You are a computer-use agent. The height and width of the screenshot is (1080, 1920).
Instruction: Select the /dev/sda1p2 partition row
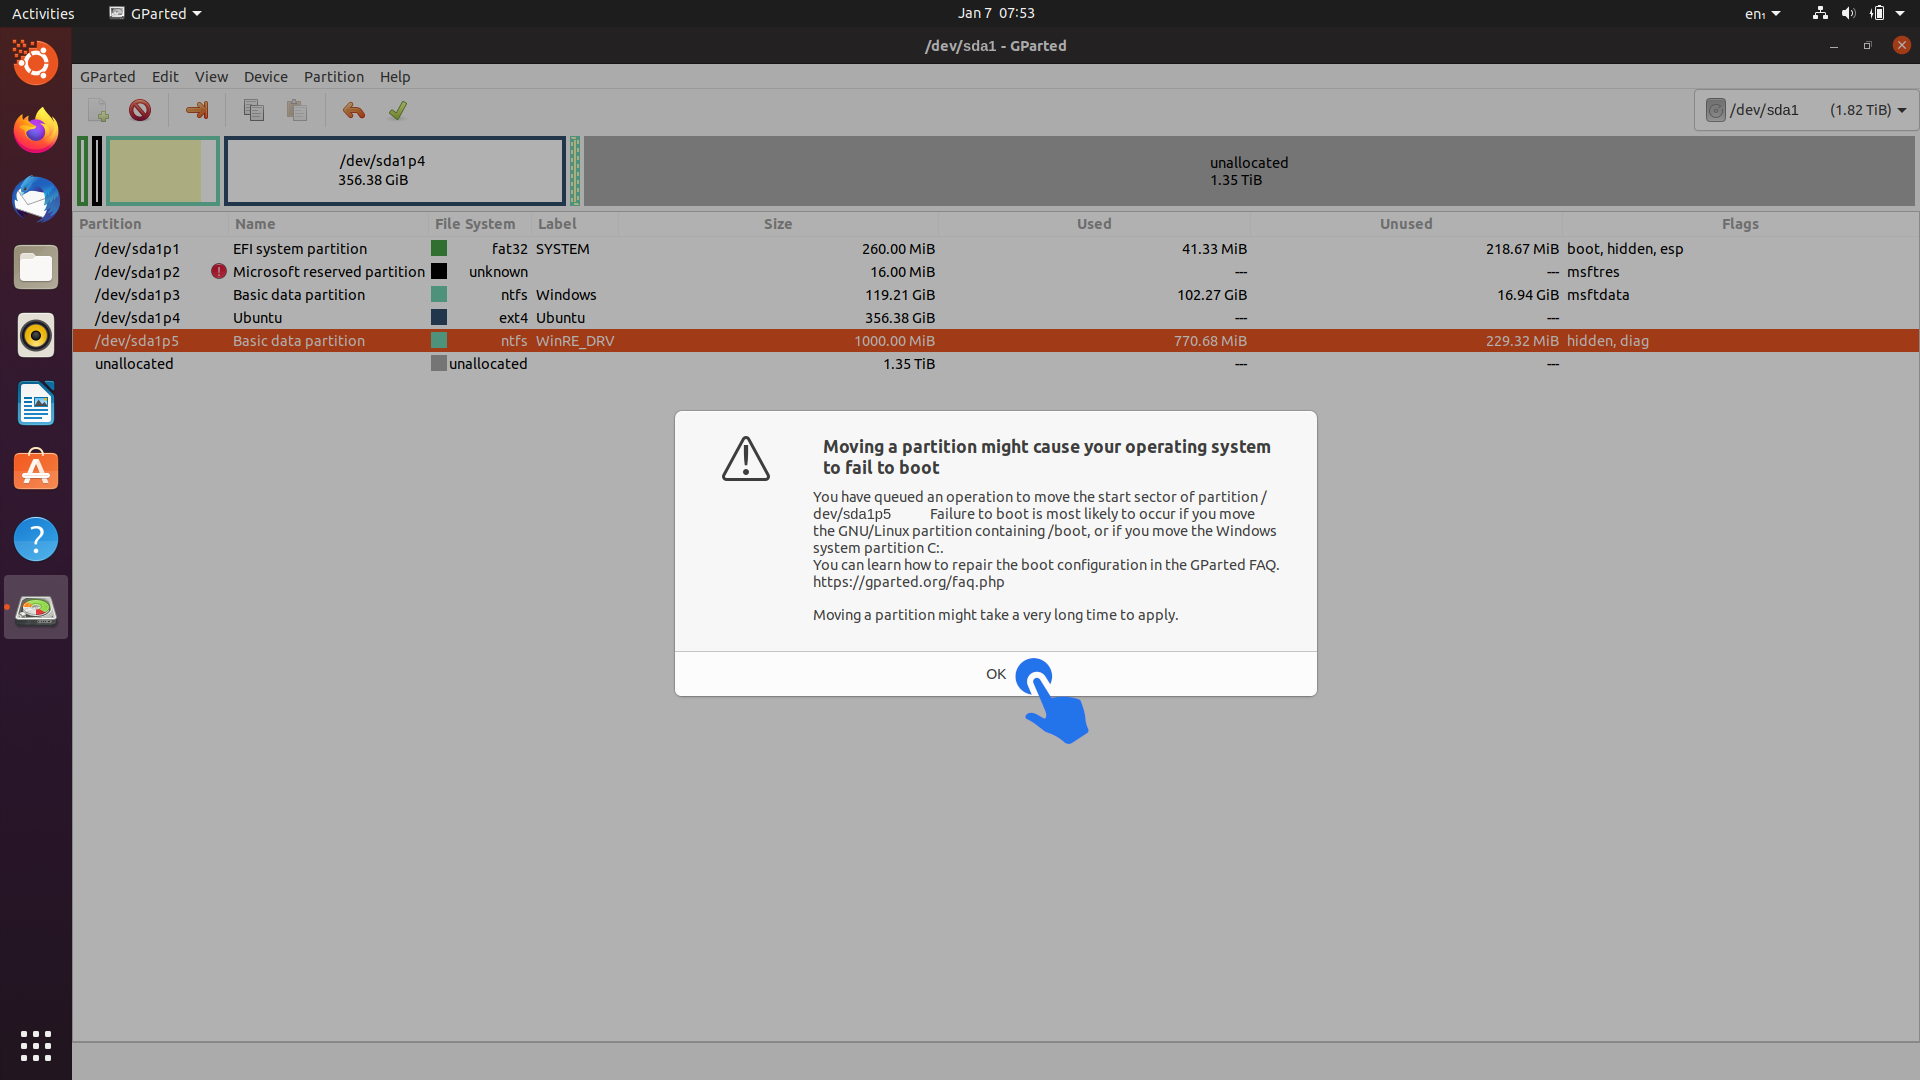point(995,272)
